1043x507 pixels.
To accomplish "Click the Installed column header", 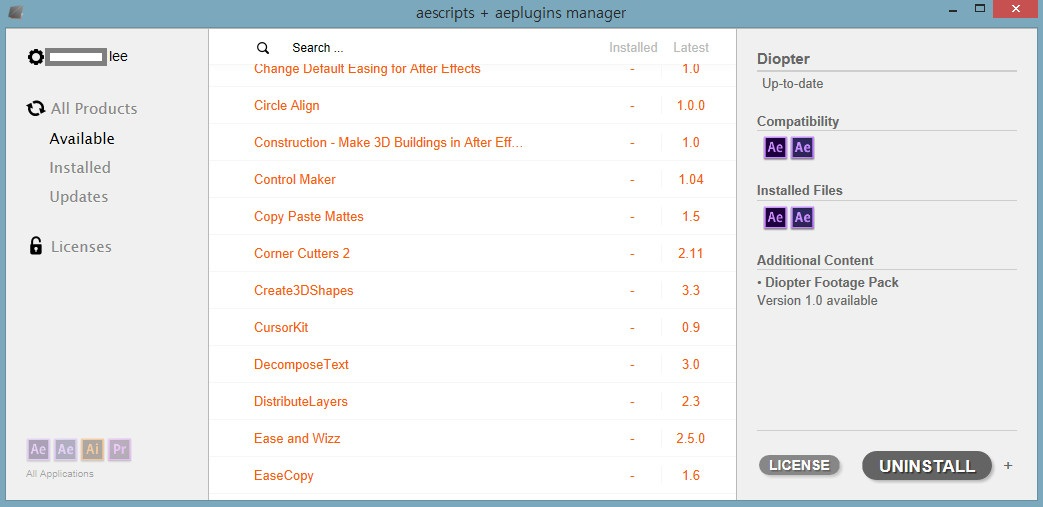I will (x=633, y=48).
